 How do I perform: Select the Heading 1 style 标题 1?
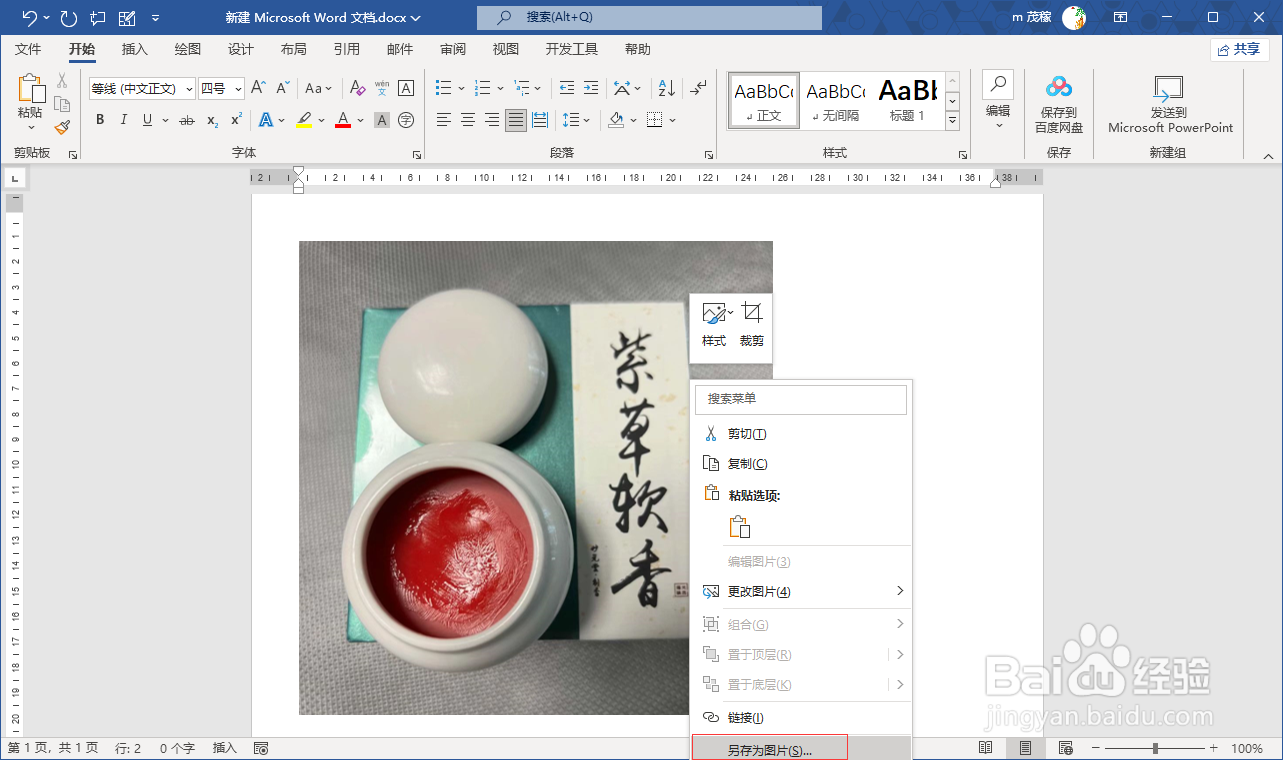(907, 100)
